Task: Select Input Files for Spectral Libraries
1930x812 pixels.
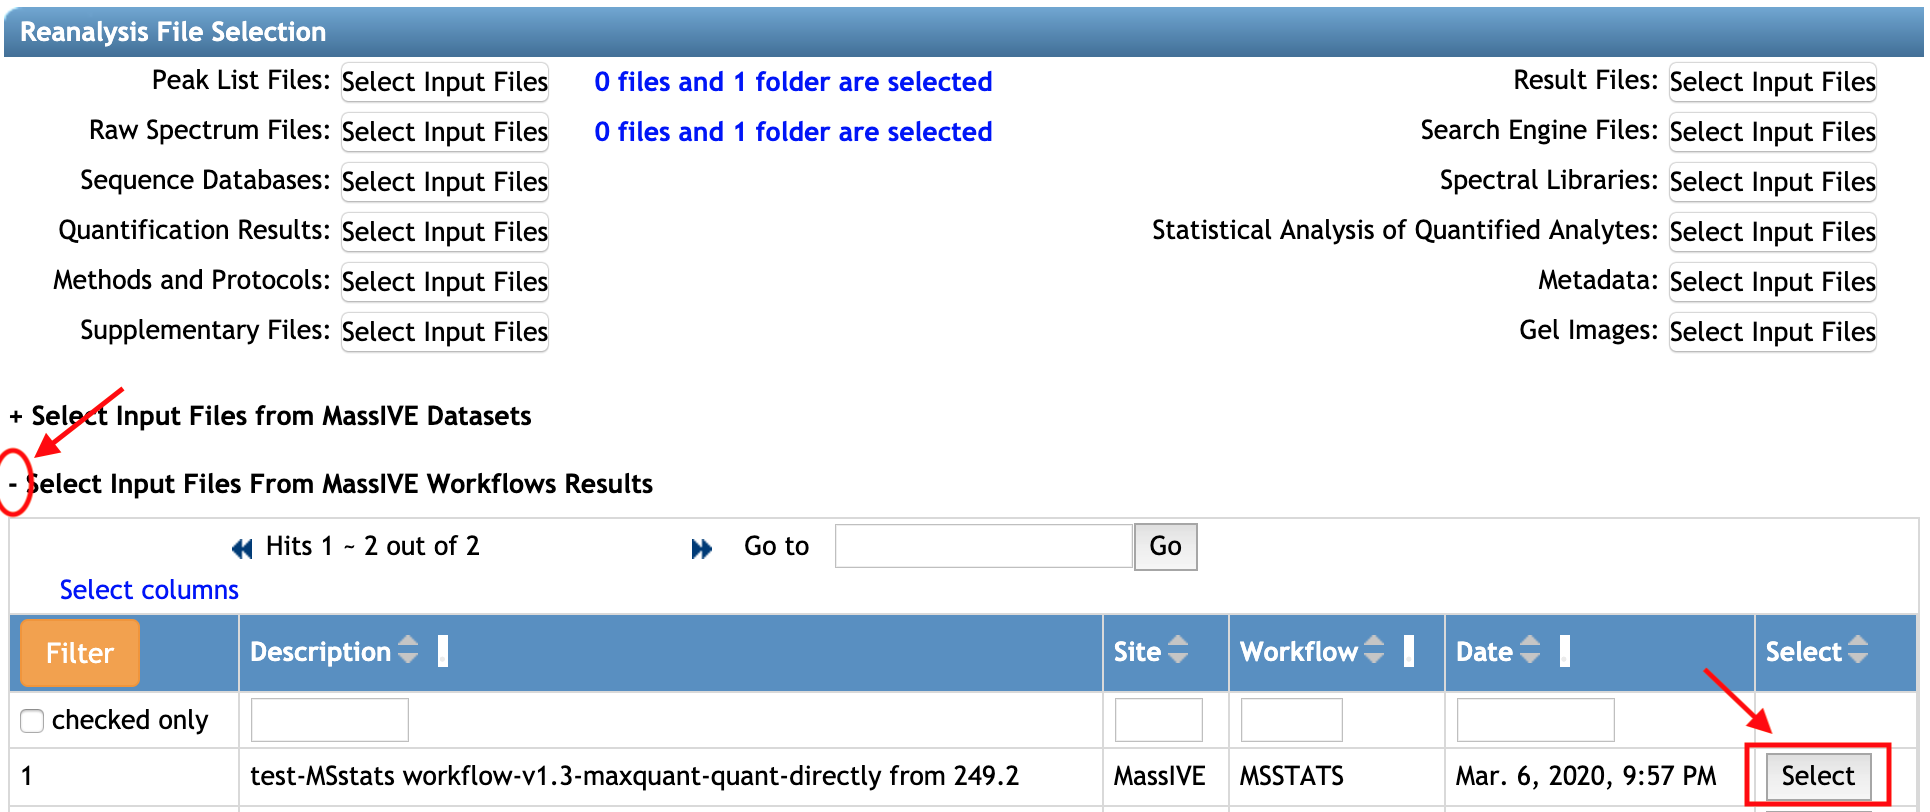Action: pyautogui.click(x=1772, y=182)
